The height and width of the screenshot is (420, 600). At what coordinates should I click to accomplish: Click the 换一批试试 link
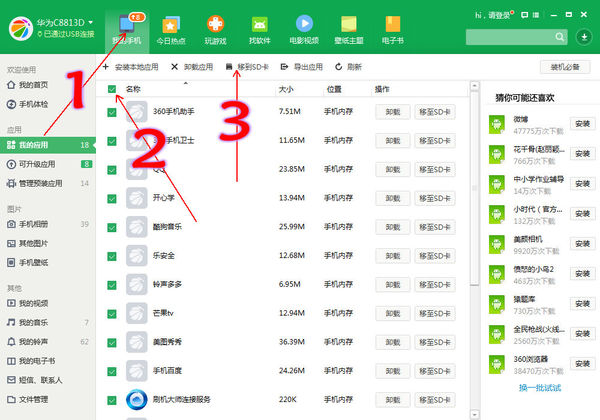(540, 388)
